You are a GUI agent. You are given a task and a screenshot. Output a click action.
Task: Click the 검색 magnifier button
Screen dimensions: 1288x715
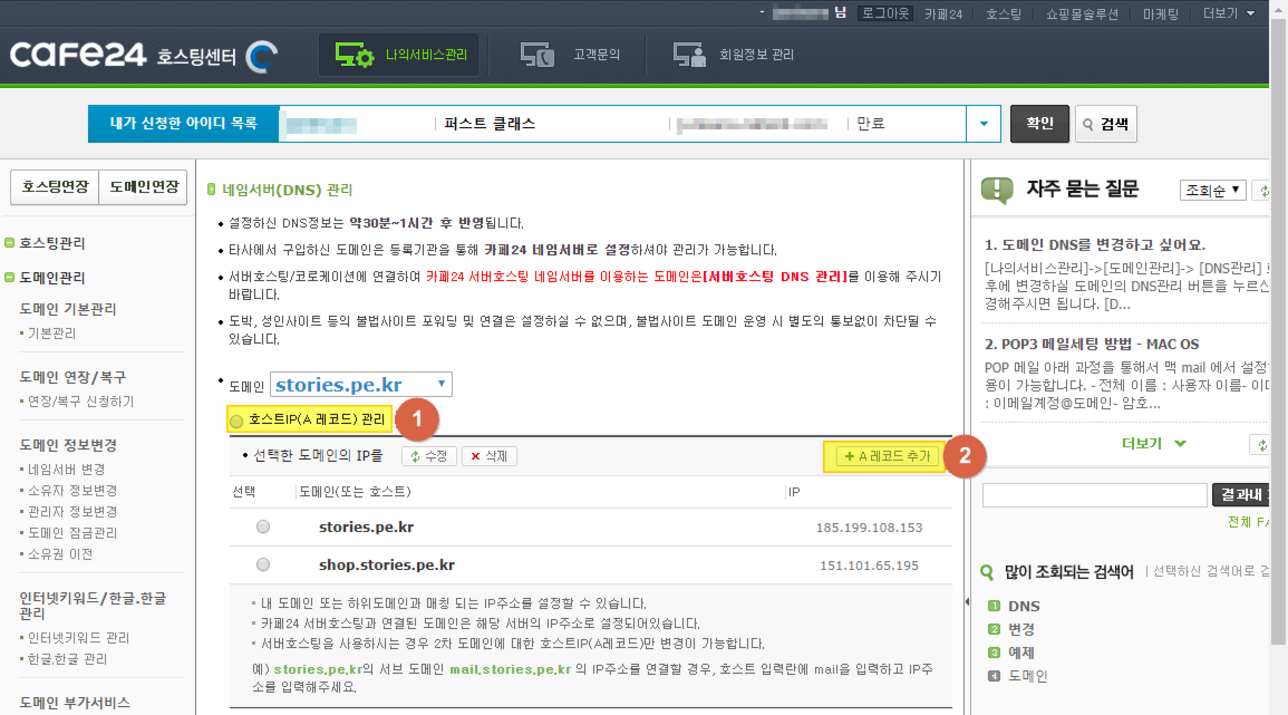(1105, 124)
